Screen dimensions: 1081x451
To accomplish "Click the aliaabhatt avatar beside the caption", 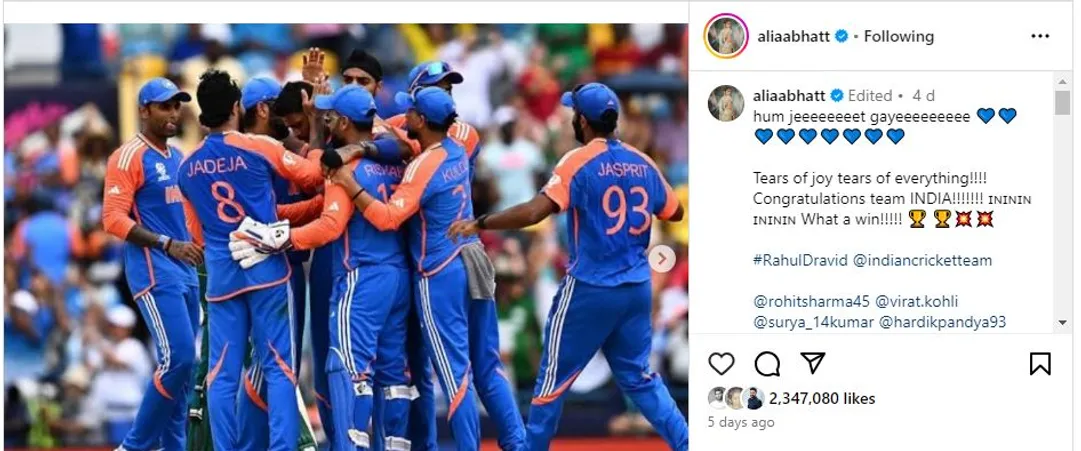I will (726, 103).
